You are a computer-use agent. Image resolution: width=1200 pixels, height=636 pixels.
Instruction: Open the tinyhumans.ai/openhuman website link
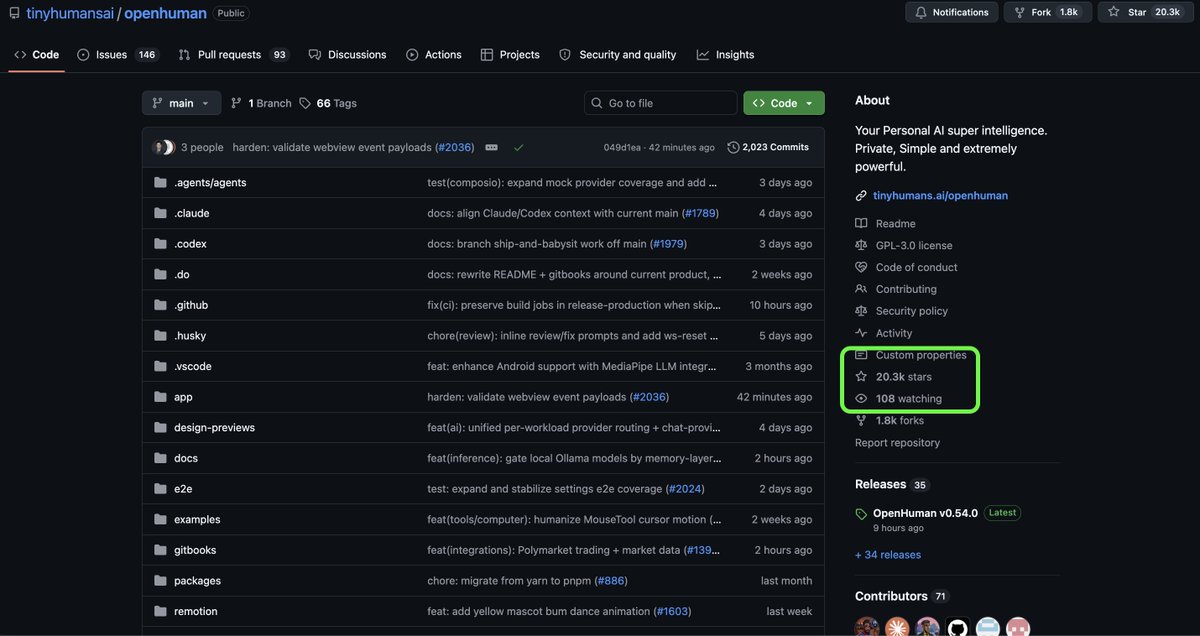pyautogui.click(x=940, y=196)
